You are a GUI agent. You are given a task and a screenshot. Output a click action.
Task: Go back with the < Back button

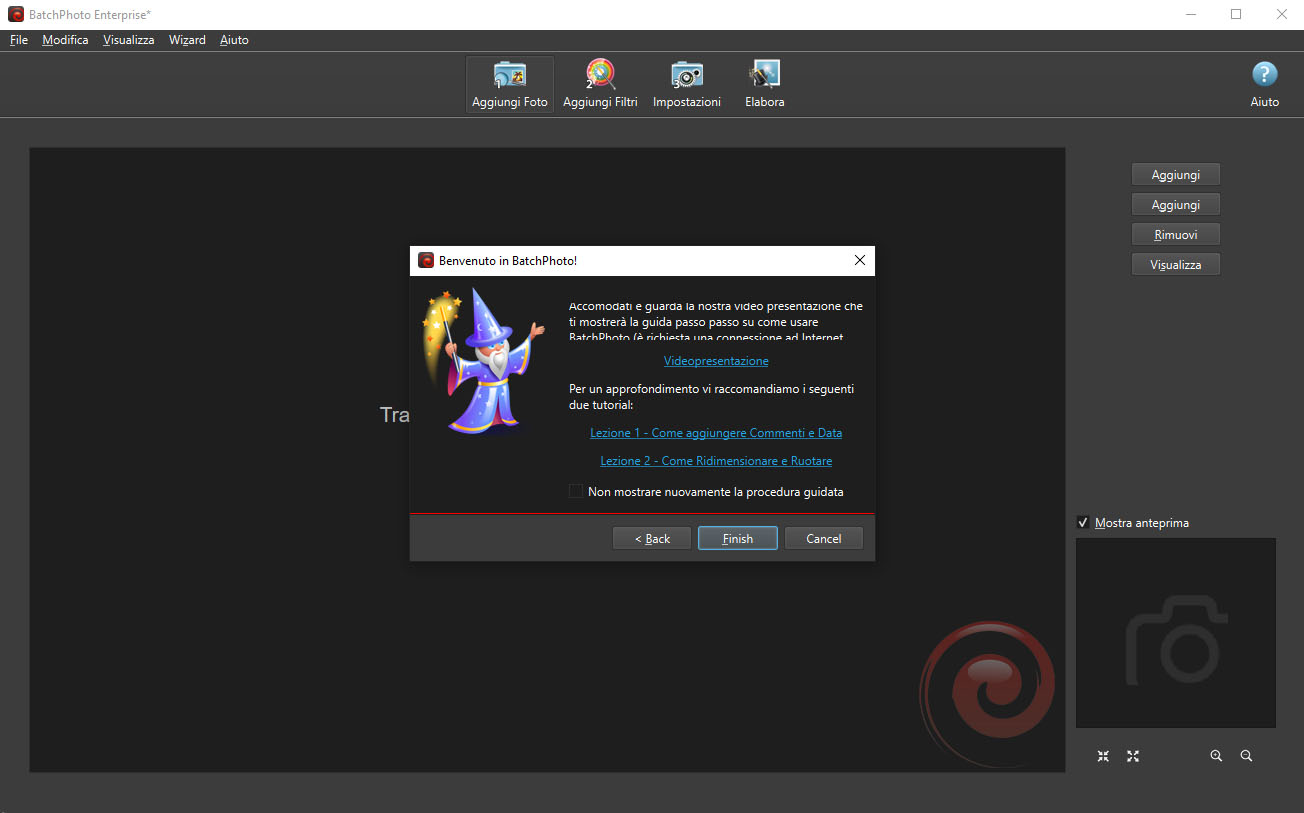click(x=652, y=538)
